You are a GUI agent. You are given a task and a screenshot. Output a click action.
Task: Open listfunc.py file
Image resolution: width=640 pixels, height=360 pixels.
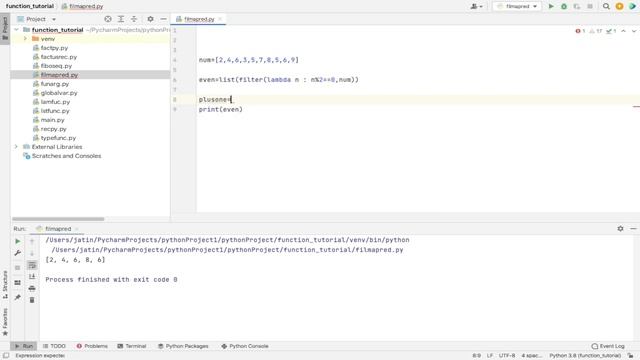pyautogui.click(x=55, y=111)
